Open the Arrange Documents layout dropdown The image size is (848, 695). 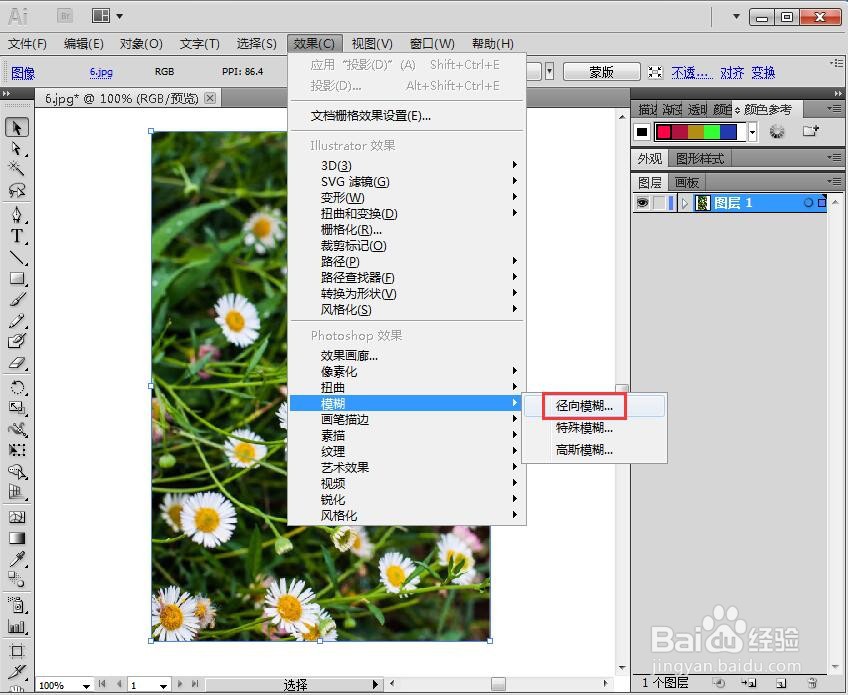click(x=107, y=16)
